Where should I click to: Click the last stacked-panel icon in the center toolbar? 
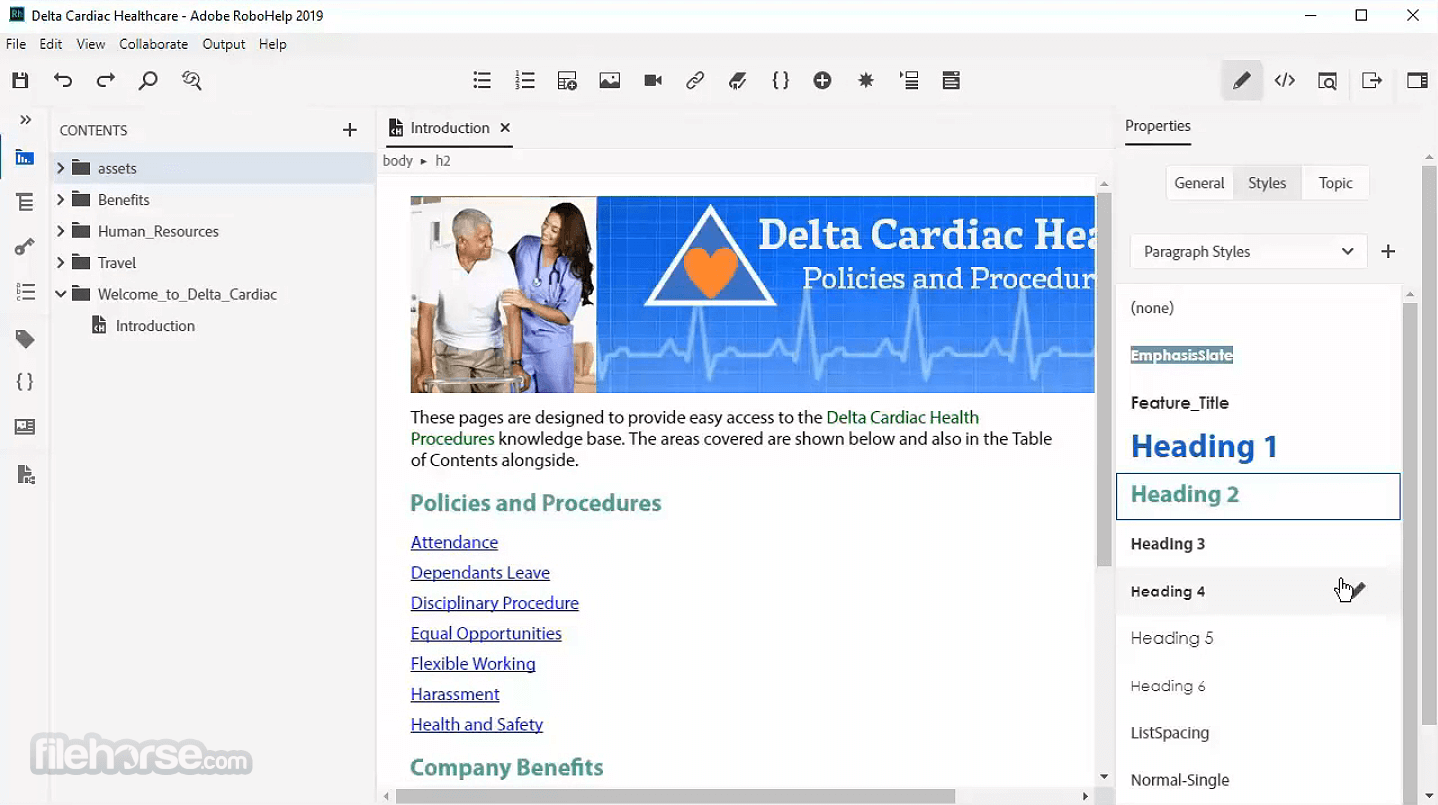(951, 81)
